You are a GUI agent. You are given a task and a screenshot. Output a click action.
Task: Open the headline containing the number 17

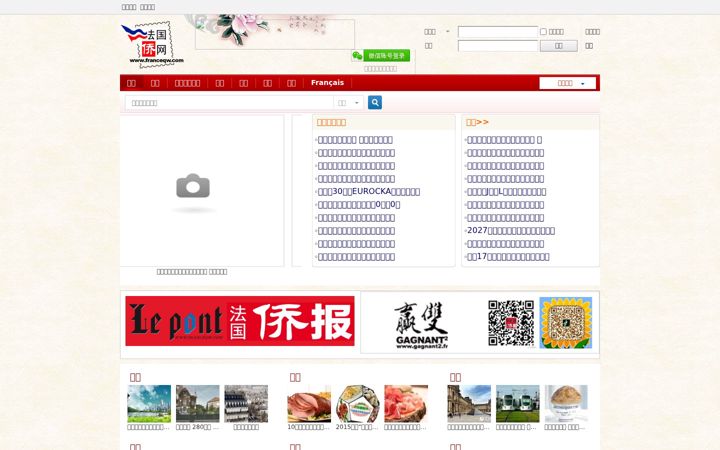pyautogui.click(x=508, y=257)
